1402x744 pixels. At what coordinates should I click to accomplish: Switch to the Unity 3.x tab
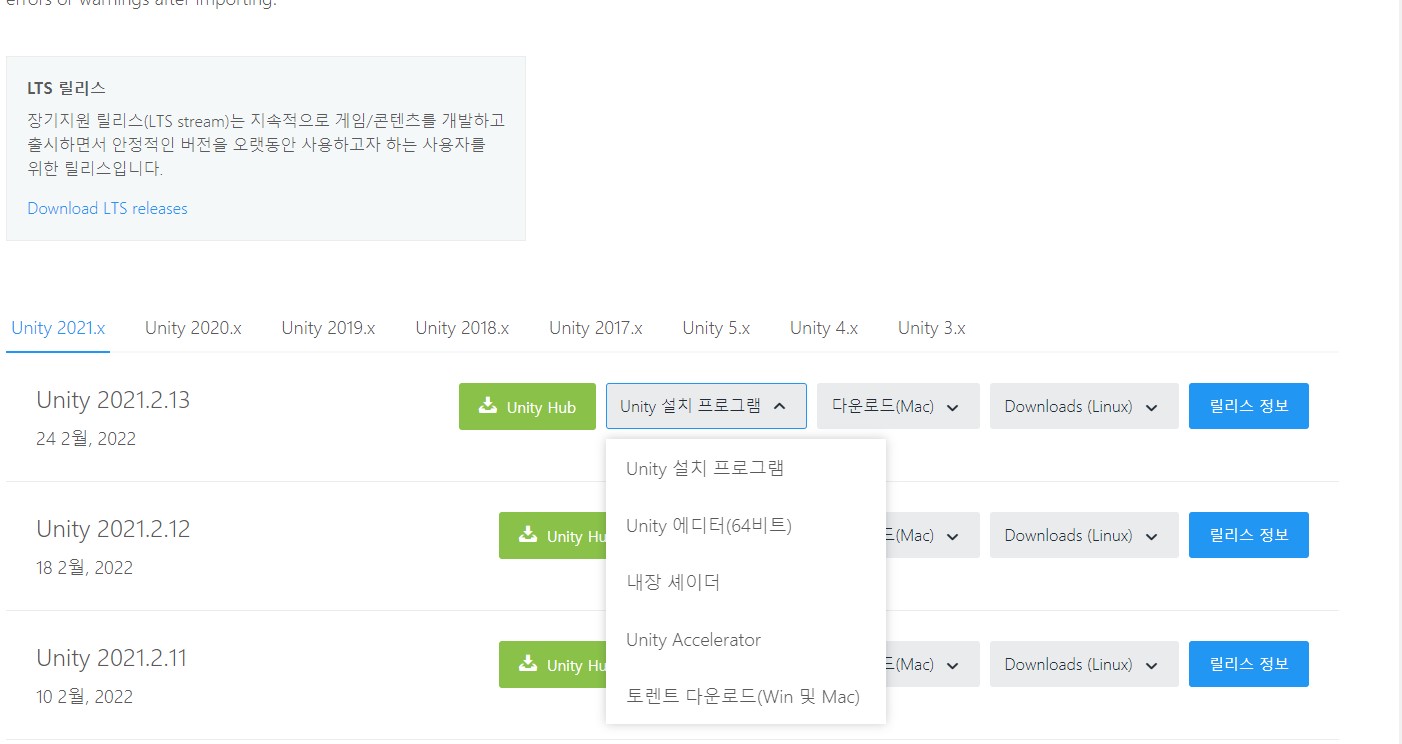[932, 328]
